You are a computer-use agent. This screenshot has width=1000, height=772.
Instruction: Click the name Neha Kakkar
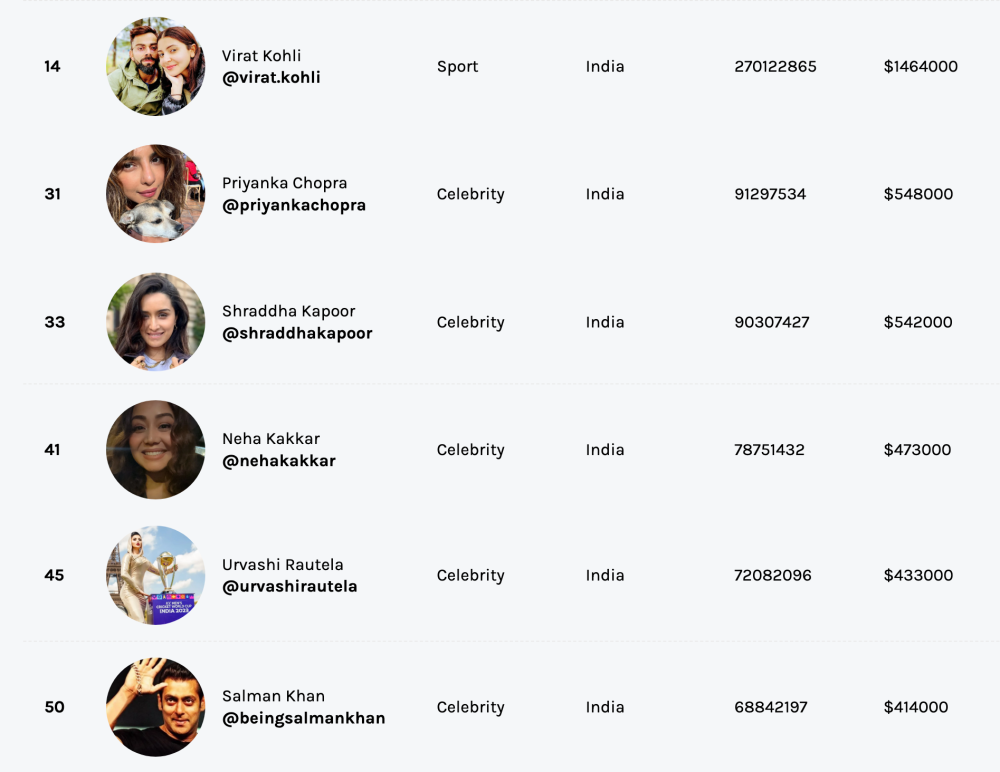(x=271, y=439)
